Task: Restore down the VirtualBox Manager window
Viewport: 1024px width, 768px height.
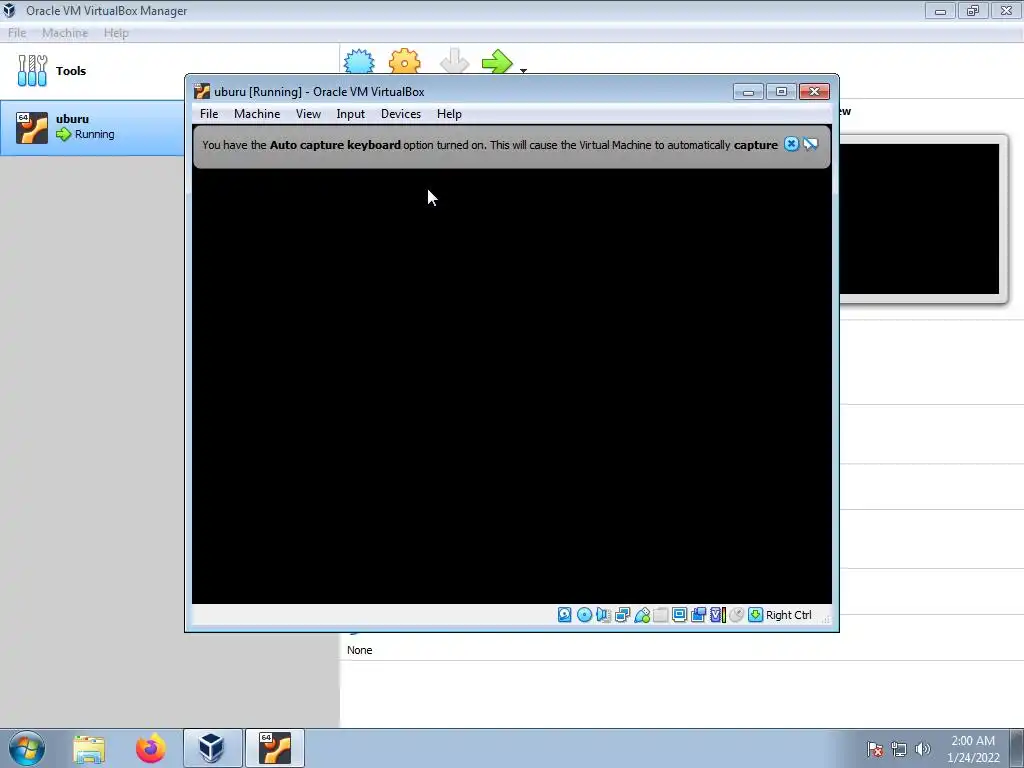Action: pyautogui.click(x=973, y=10)
